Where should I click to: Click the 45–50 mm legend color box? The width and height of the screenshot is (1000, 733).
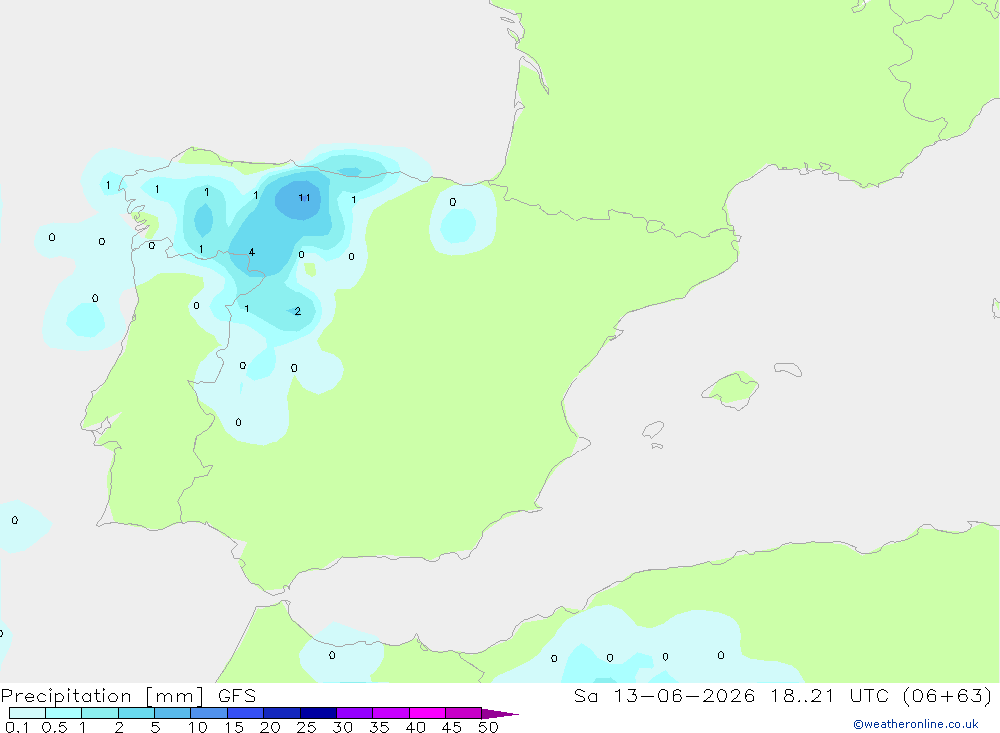coord(464,713)
